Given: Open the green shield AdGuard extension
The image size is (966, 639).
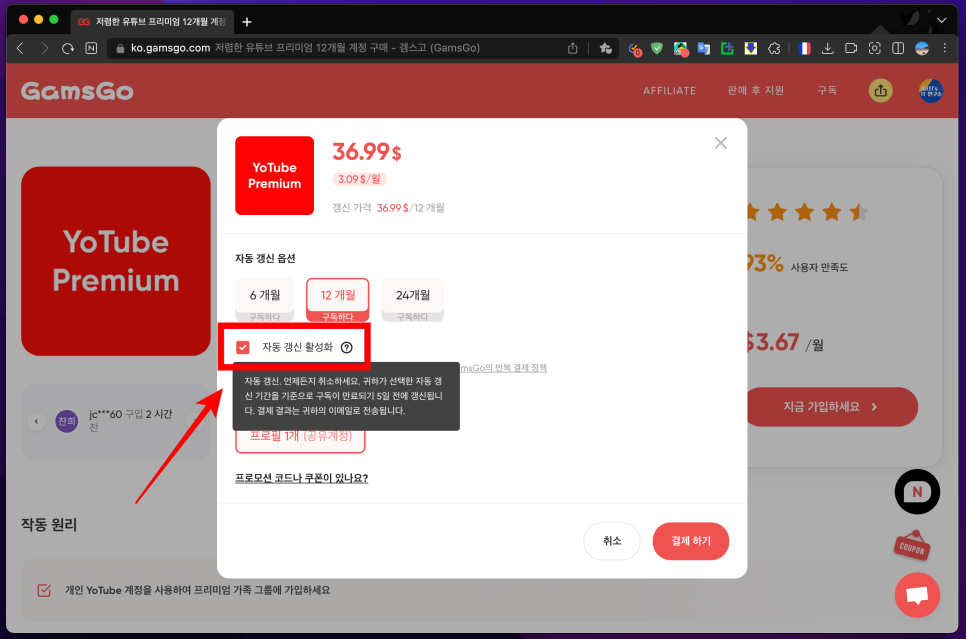Looking at the screenshot, I should pos(657,48).
